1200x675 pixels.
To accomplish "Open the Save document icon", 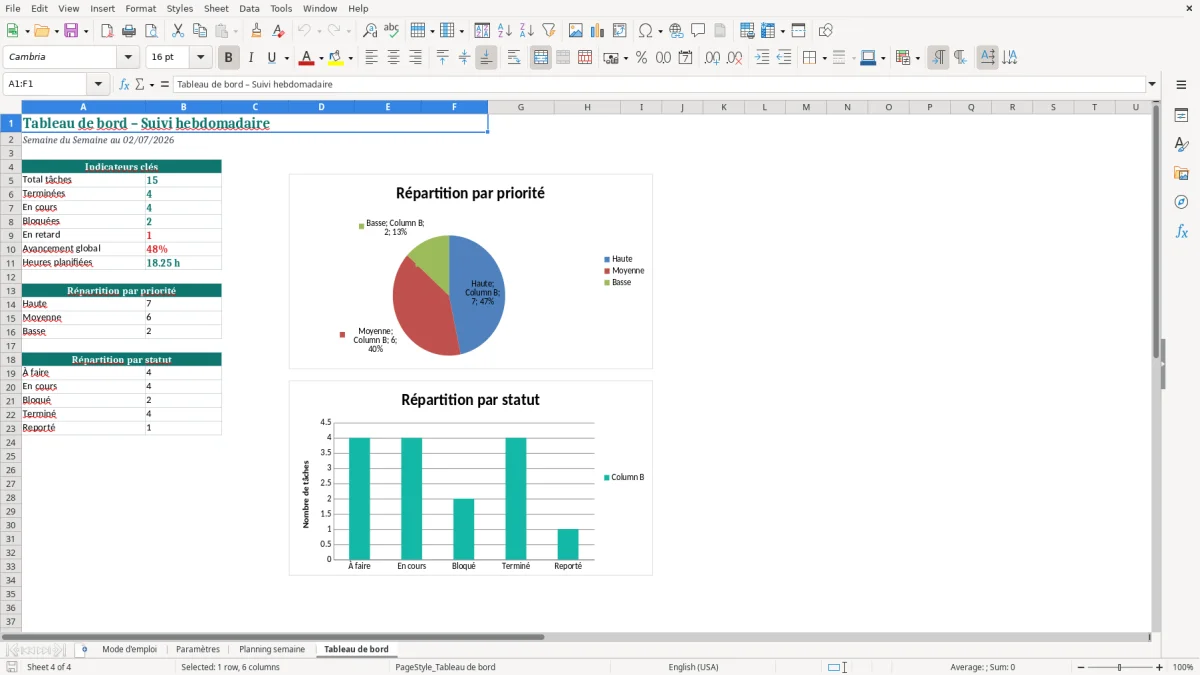I will (71, 31).
